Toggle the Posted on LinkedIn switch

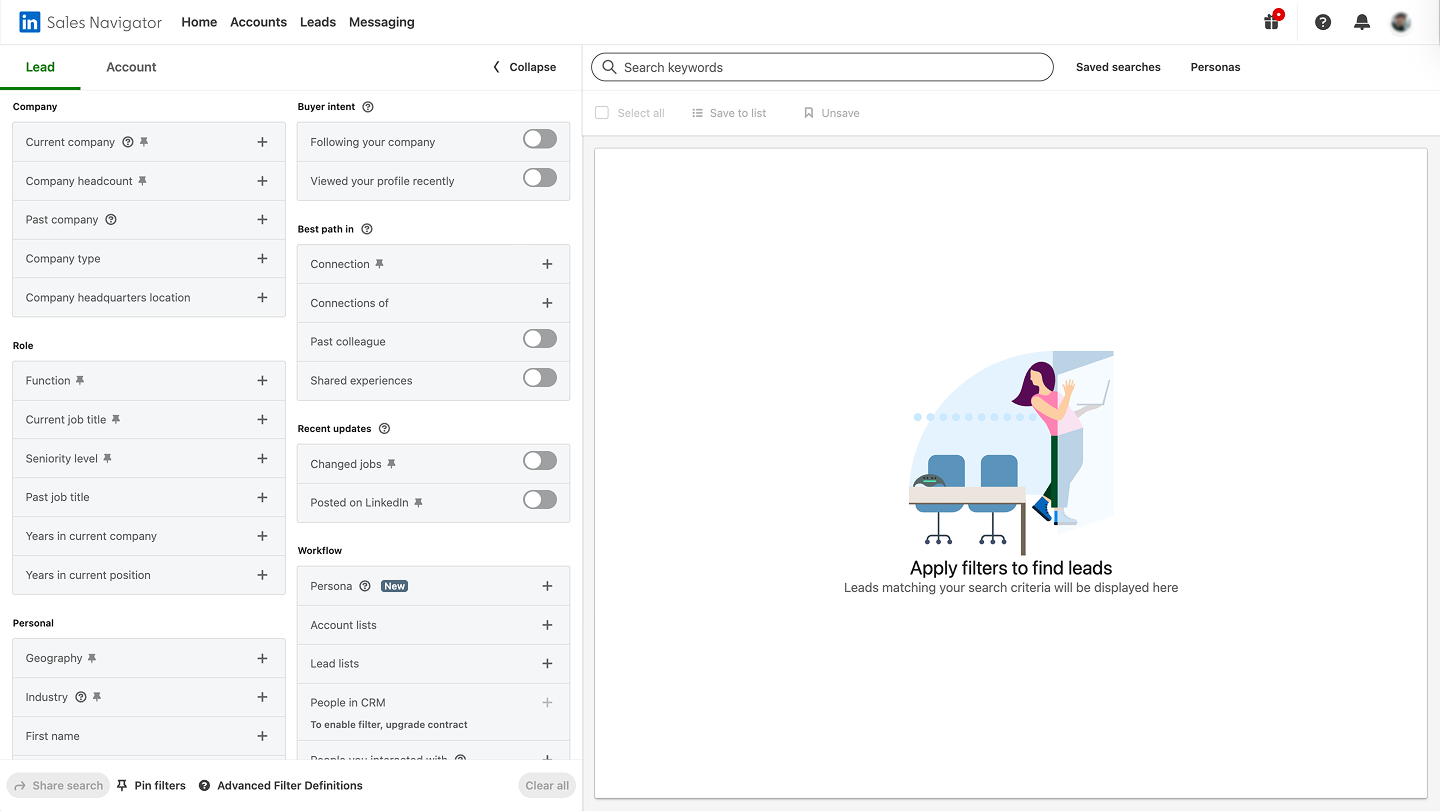[x=539, y=500]
